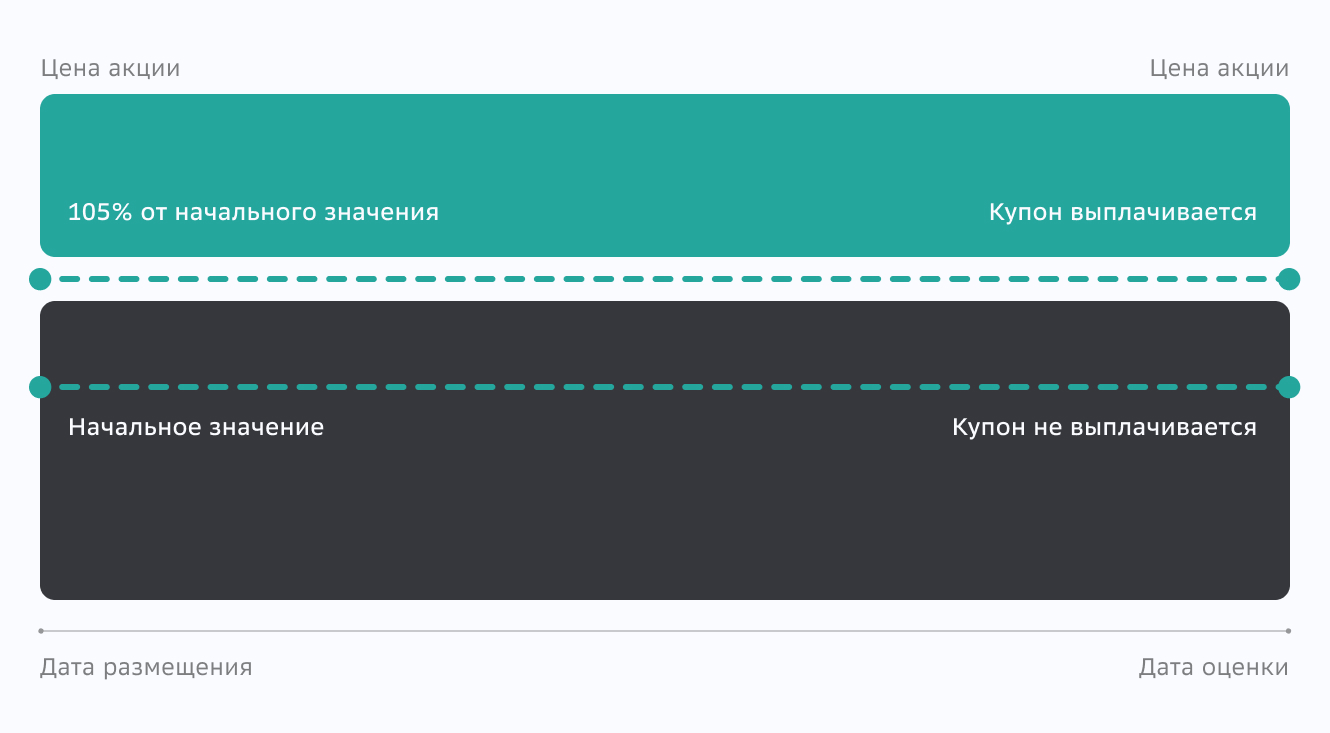Click the 'Дата оценки' axis label
The width and height of the screenshot is (1330, 733).
tap(1213, 667)
